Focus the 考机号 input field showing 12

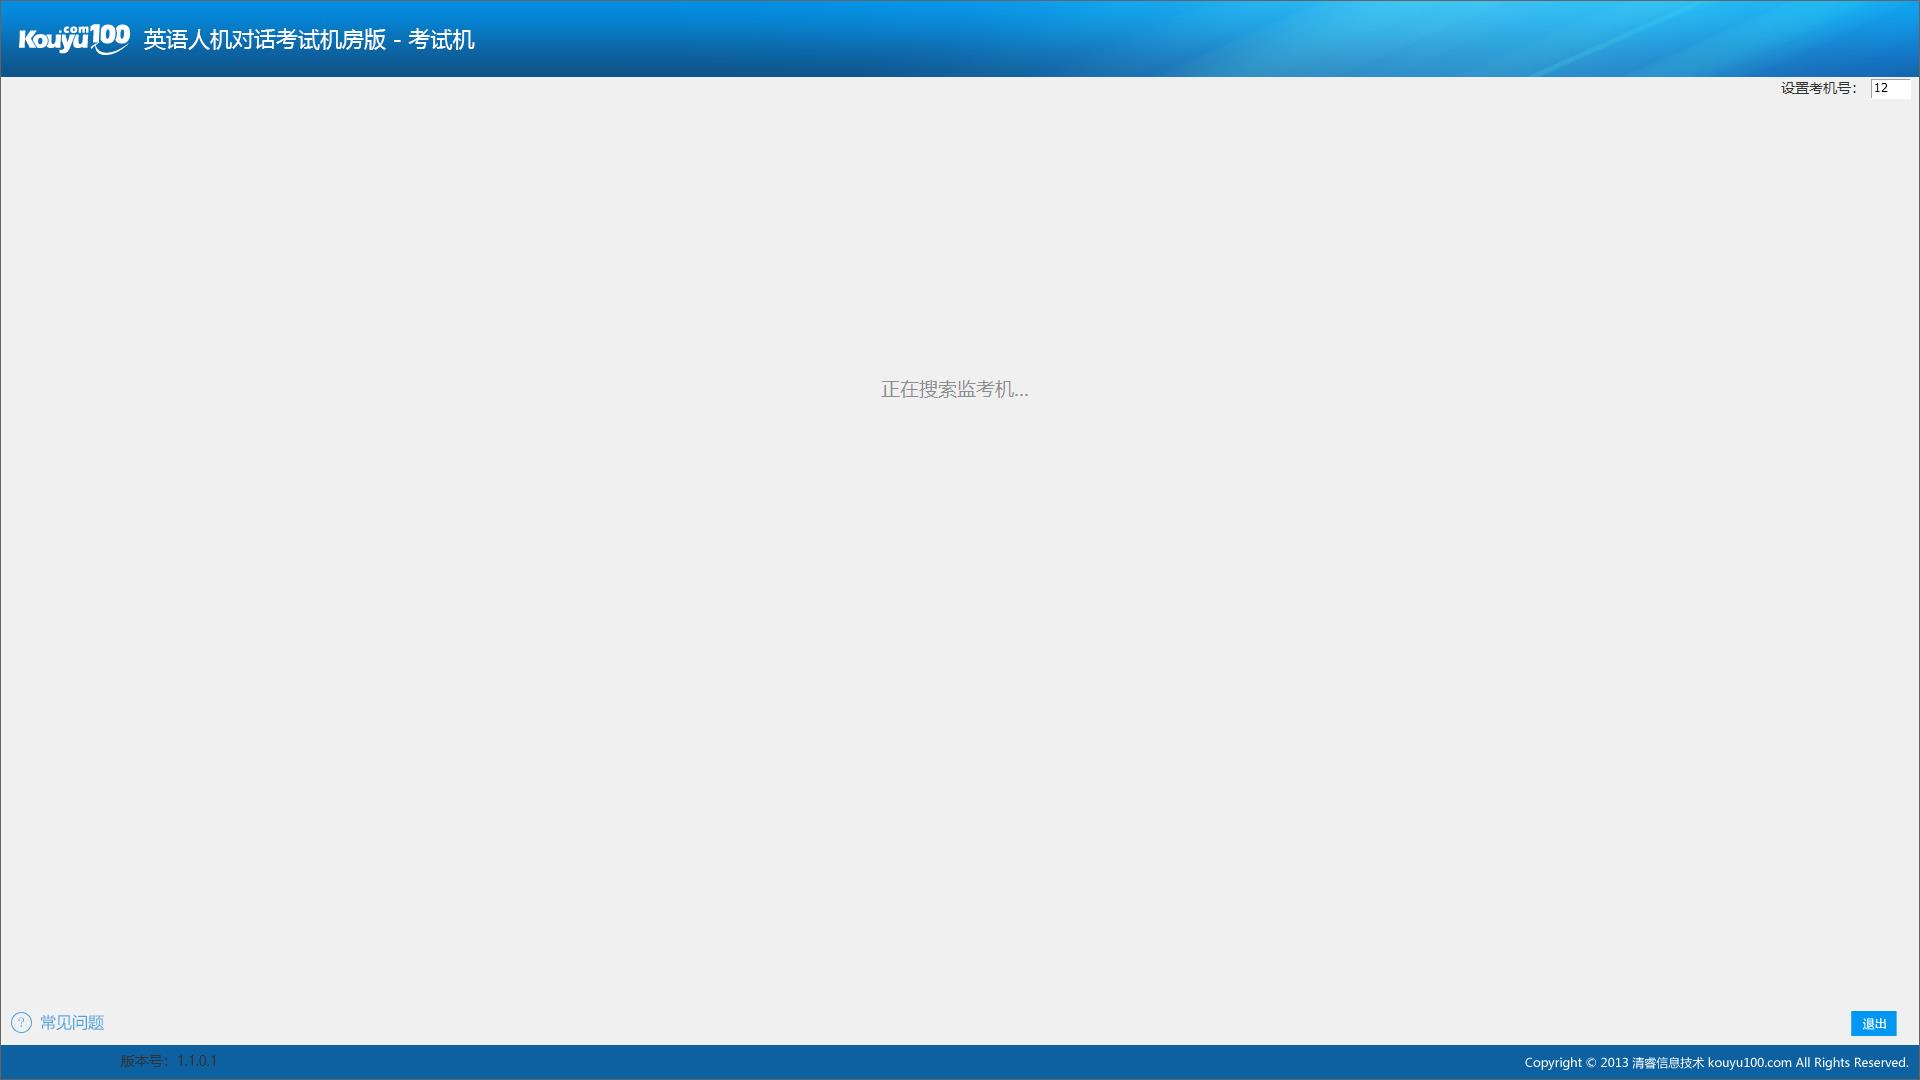[1890, 88]
